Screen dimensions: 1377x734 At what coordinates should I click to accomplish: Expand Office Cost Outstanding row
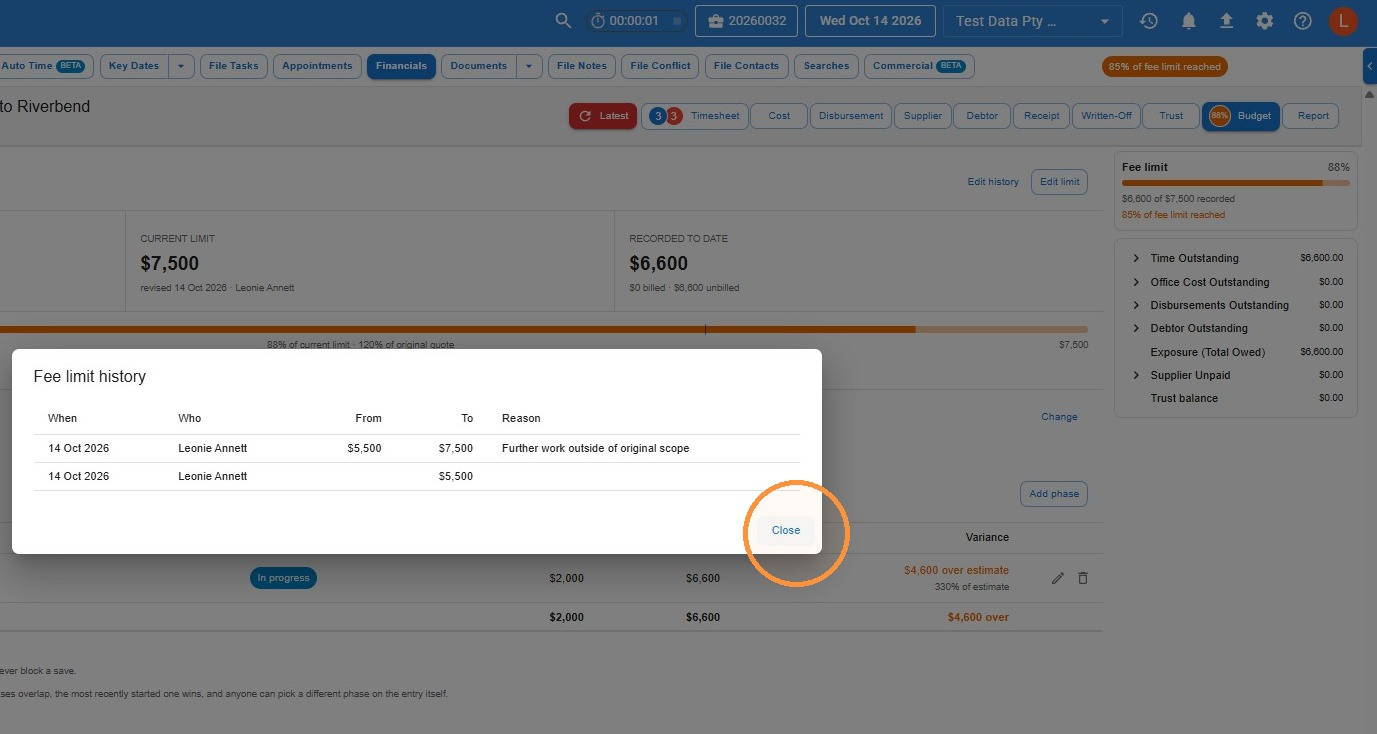[1136, 282]
